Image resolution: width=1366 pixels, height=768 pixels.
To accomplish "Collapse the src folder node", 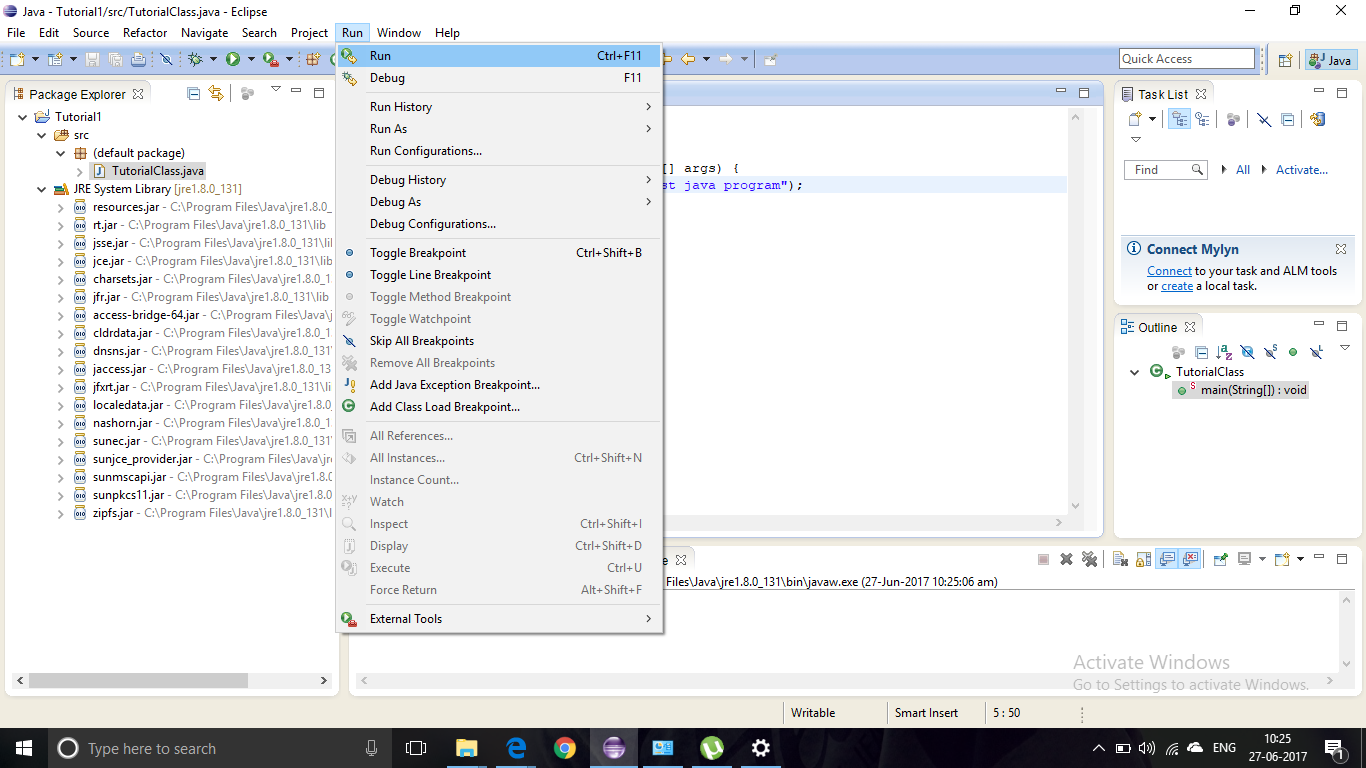I will (x=42, y=135).
